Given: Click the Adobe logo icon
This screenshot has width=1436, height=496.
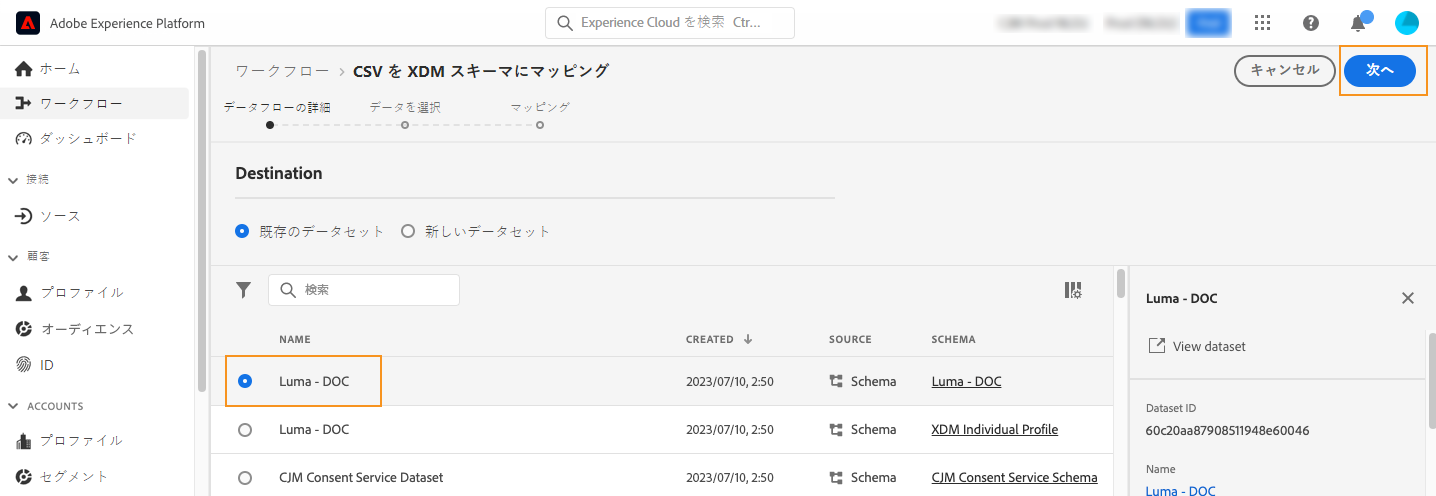Looking at the screenshot, I should (27, 22).
